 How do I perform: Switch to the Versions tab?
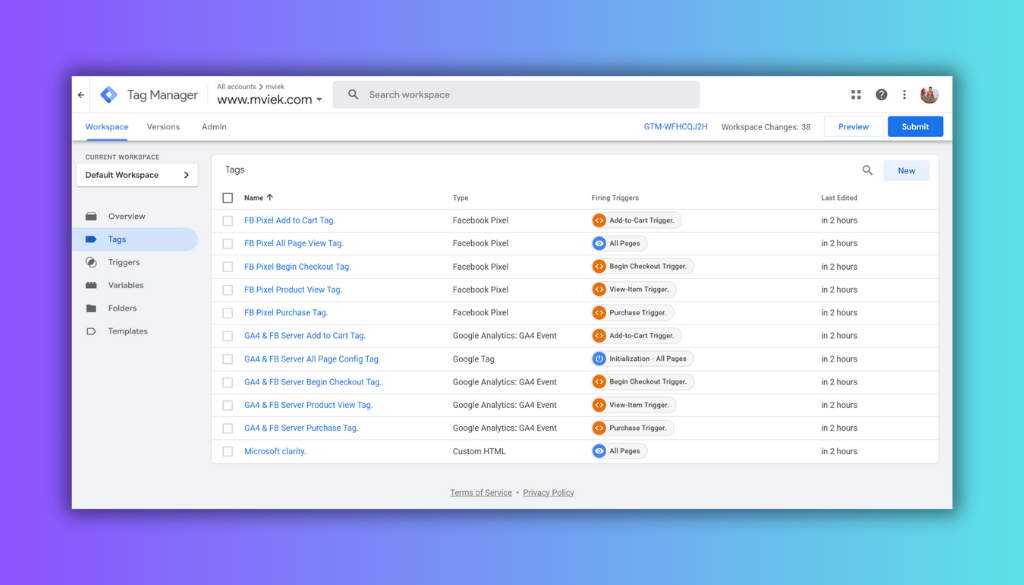(163, 127)
